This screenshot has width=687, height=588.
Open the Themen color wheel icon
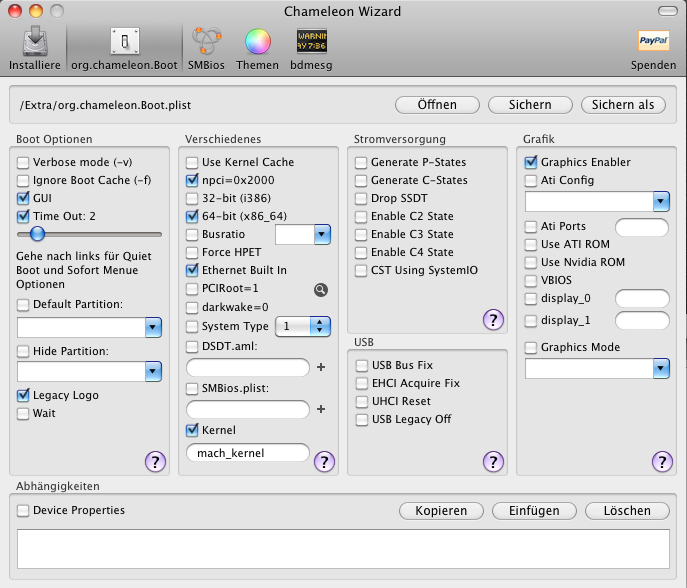258,42
